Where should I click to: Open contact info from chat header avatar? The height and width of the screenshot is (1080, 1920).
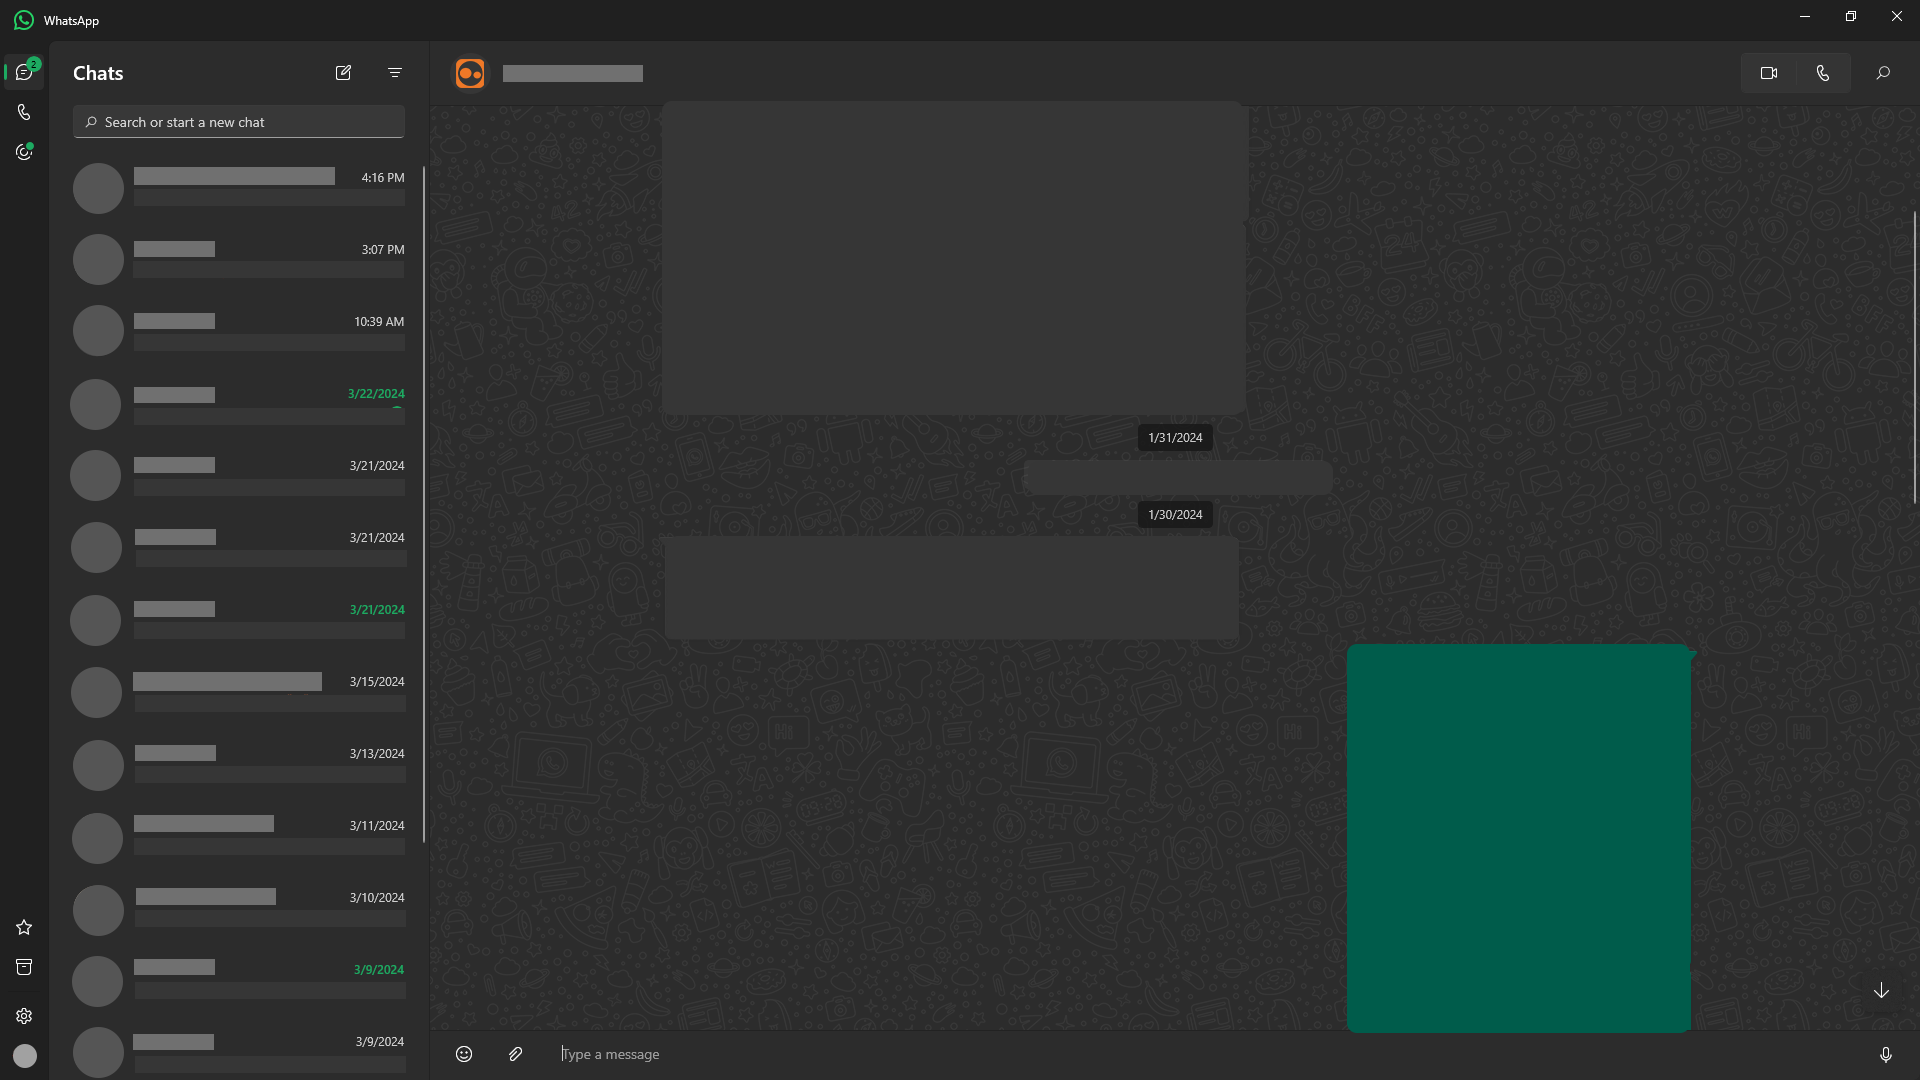[470, 73]
